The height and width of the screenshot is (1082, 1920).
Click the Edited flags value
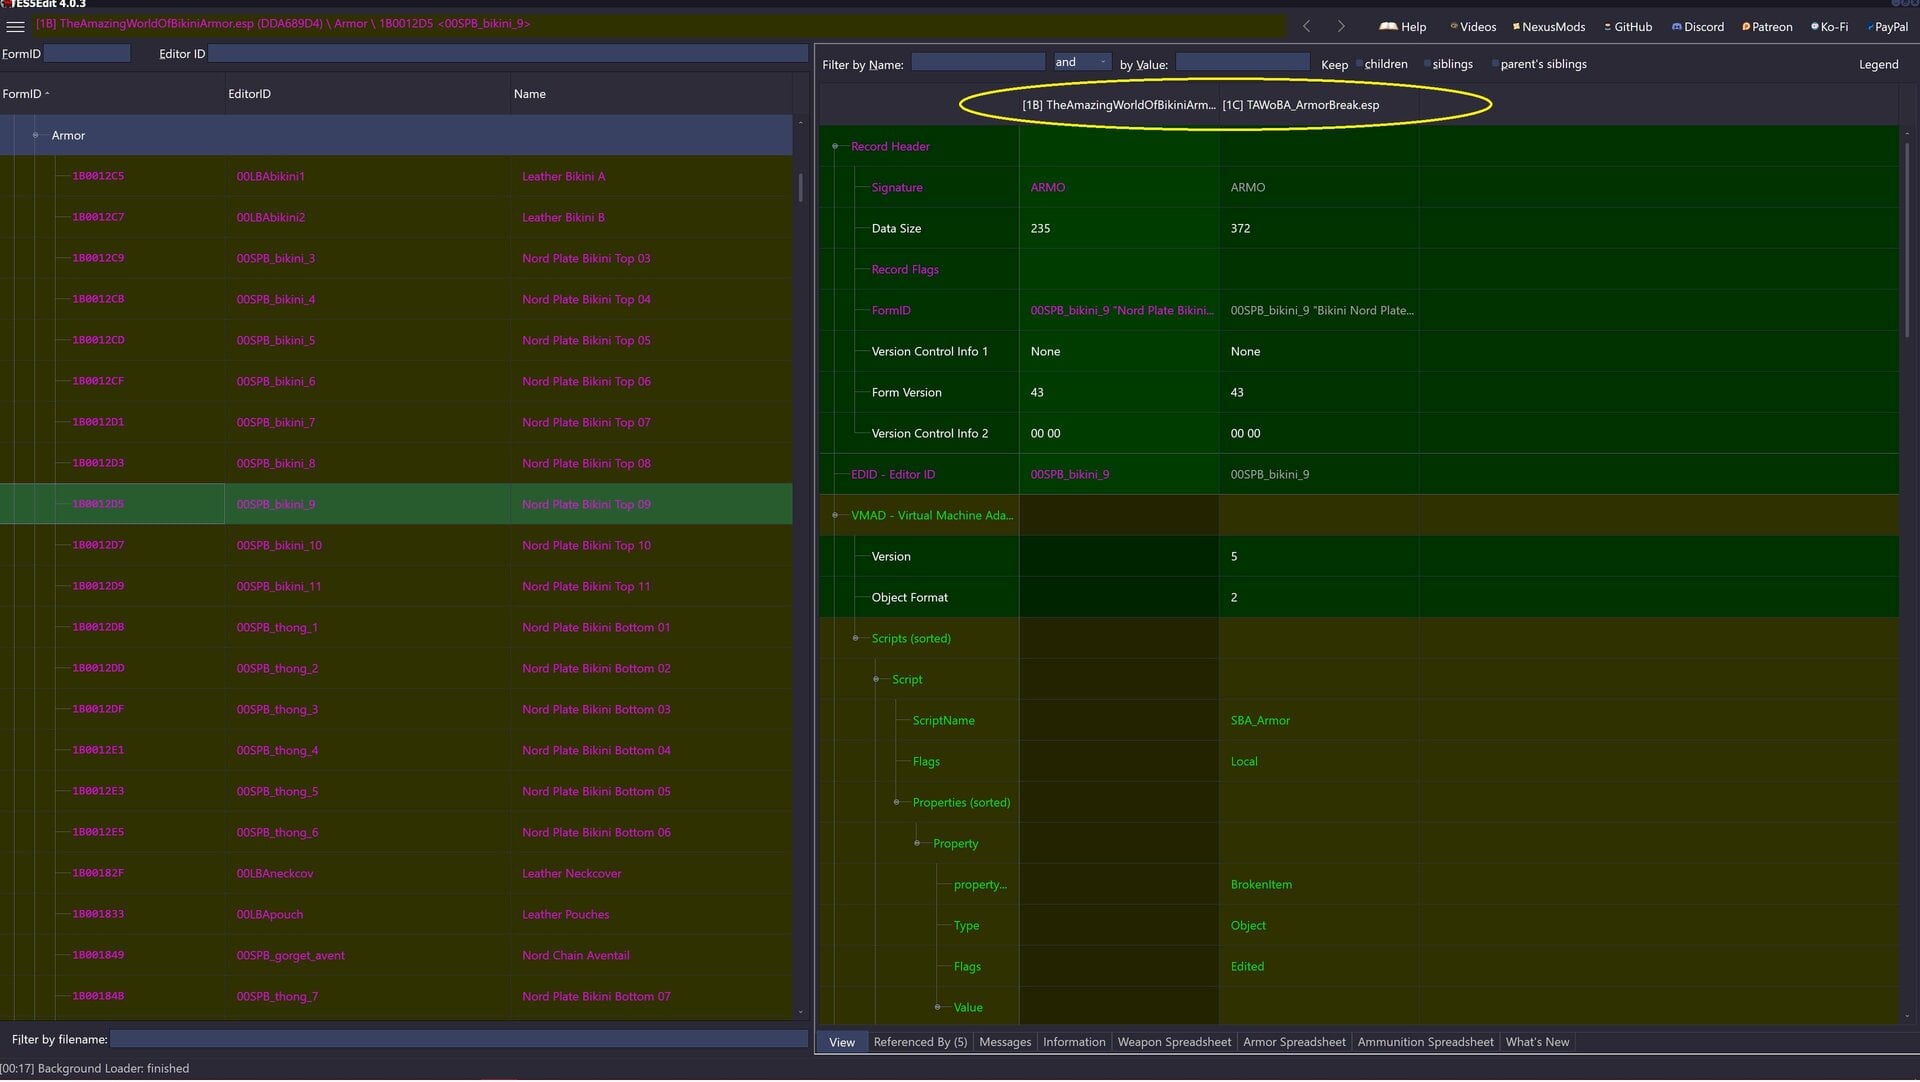pyautogui.click(x=1247, y=967)
